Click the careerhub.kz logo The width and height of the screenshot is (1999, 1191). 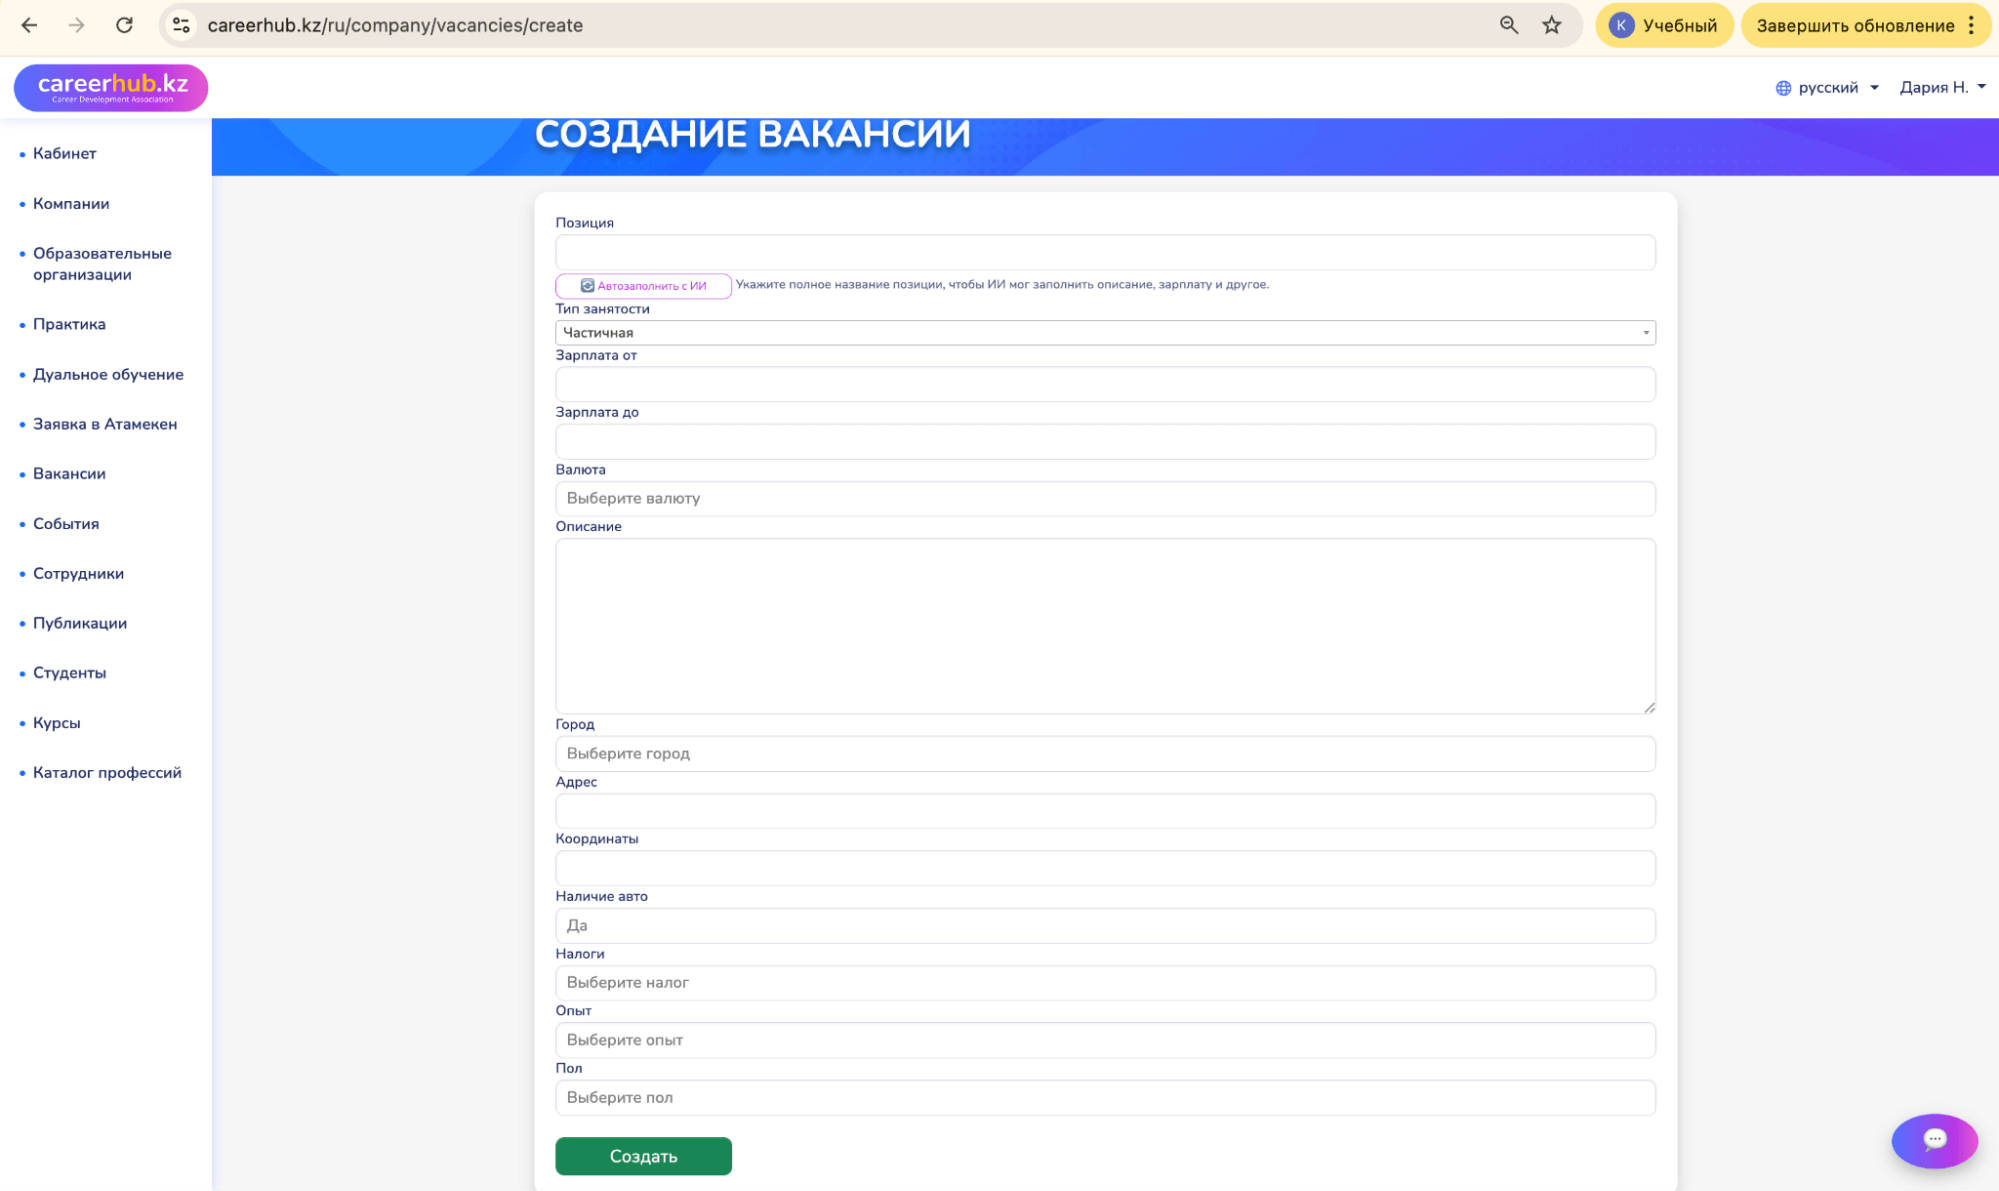coord(111,87)
